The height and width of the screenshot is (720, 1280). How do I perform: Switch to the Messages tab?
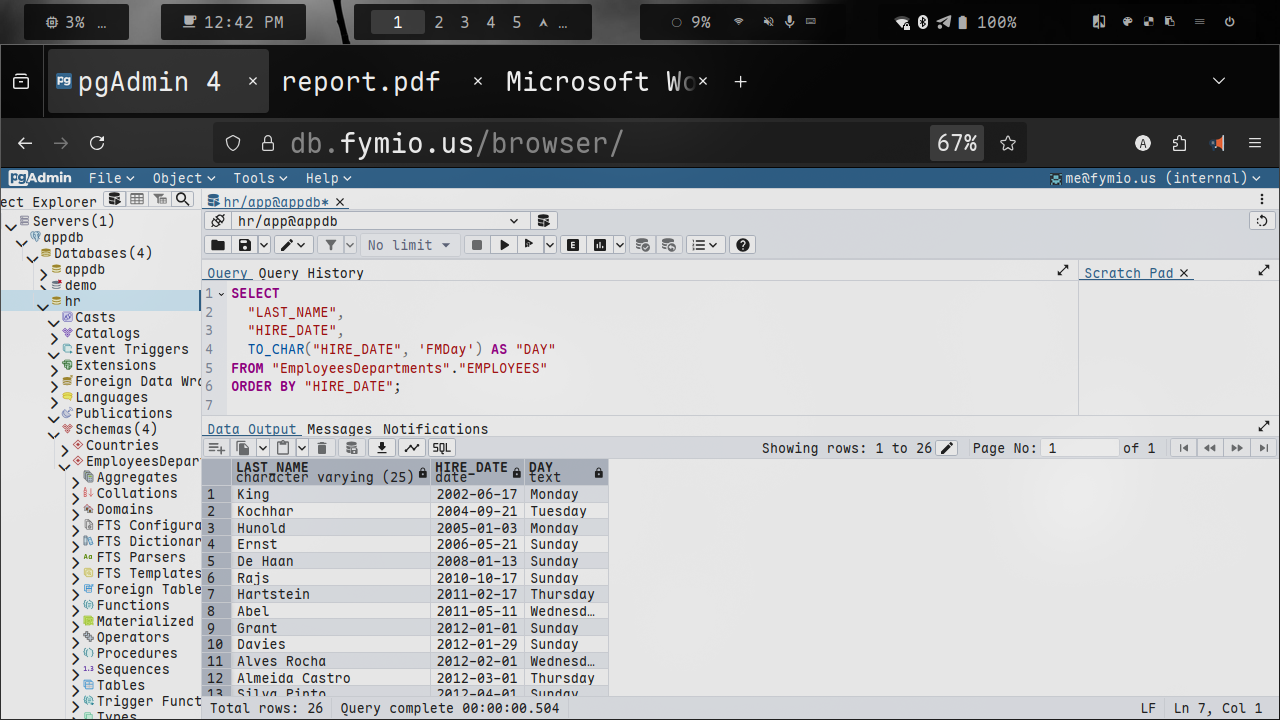click(339, 429)
